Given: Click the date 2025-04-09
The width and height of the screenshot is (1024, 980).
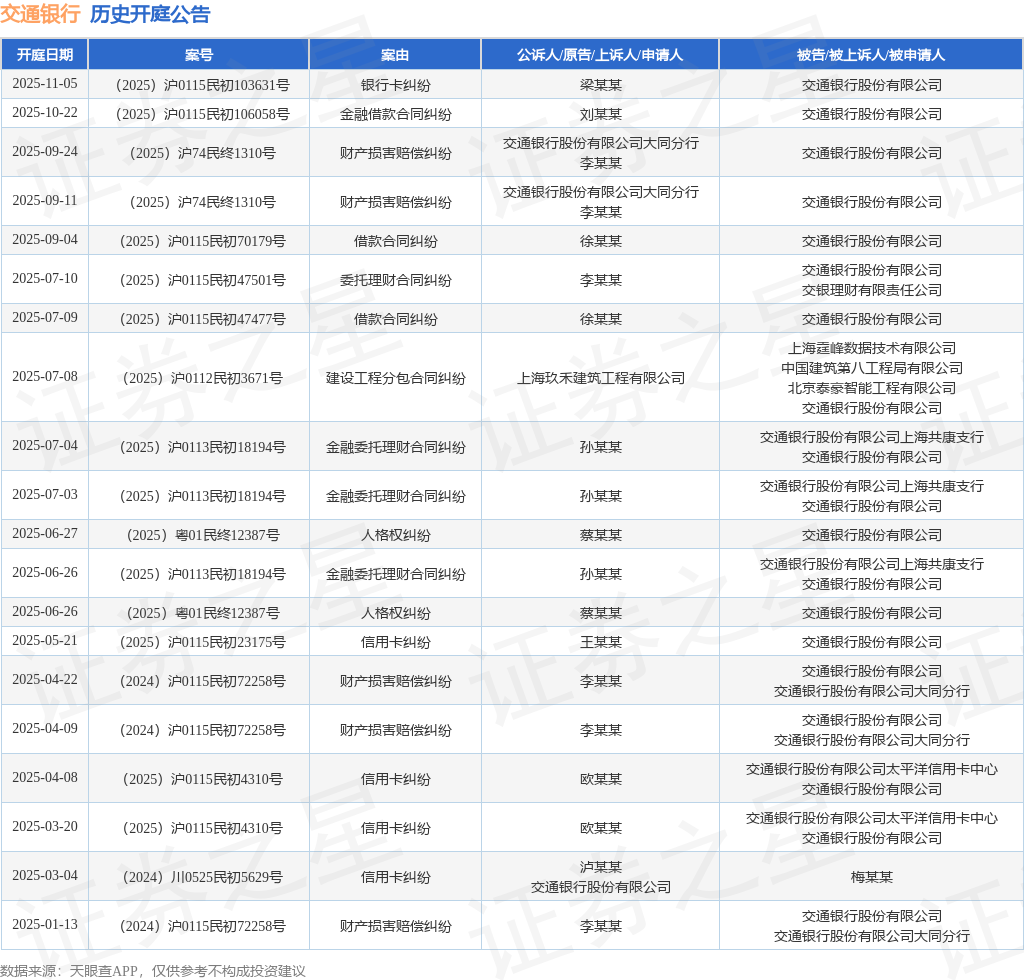Looking at the screenshot, I should [x=44, y=729].
